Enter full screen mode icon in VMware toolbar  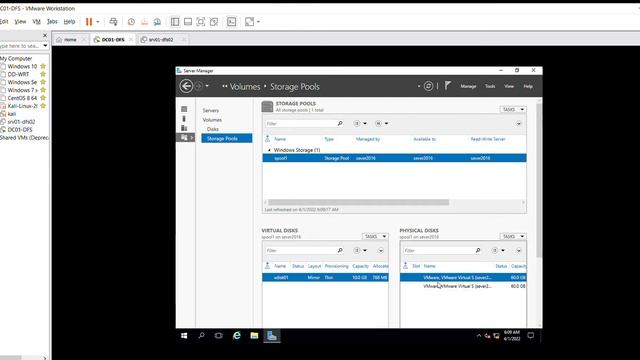pyautogui.click(x=201, y=22)
